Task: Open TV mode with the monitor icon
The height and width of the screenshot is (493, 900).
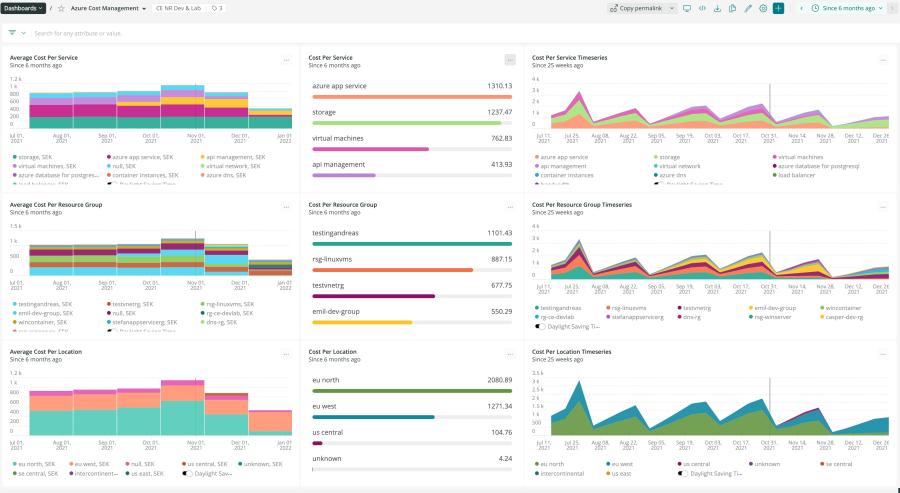Action: tap(686, 9)
